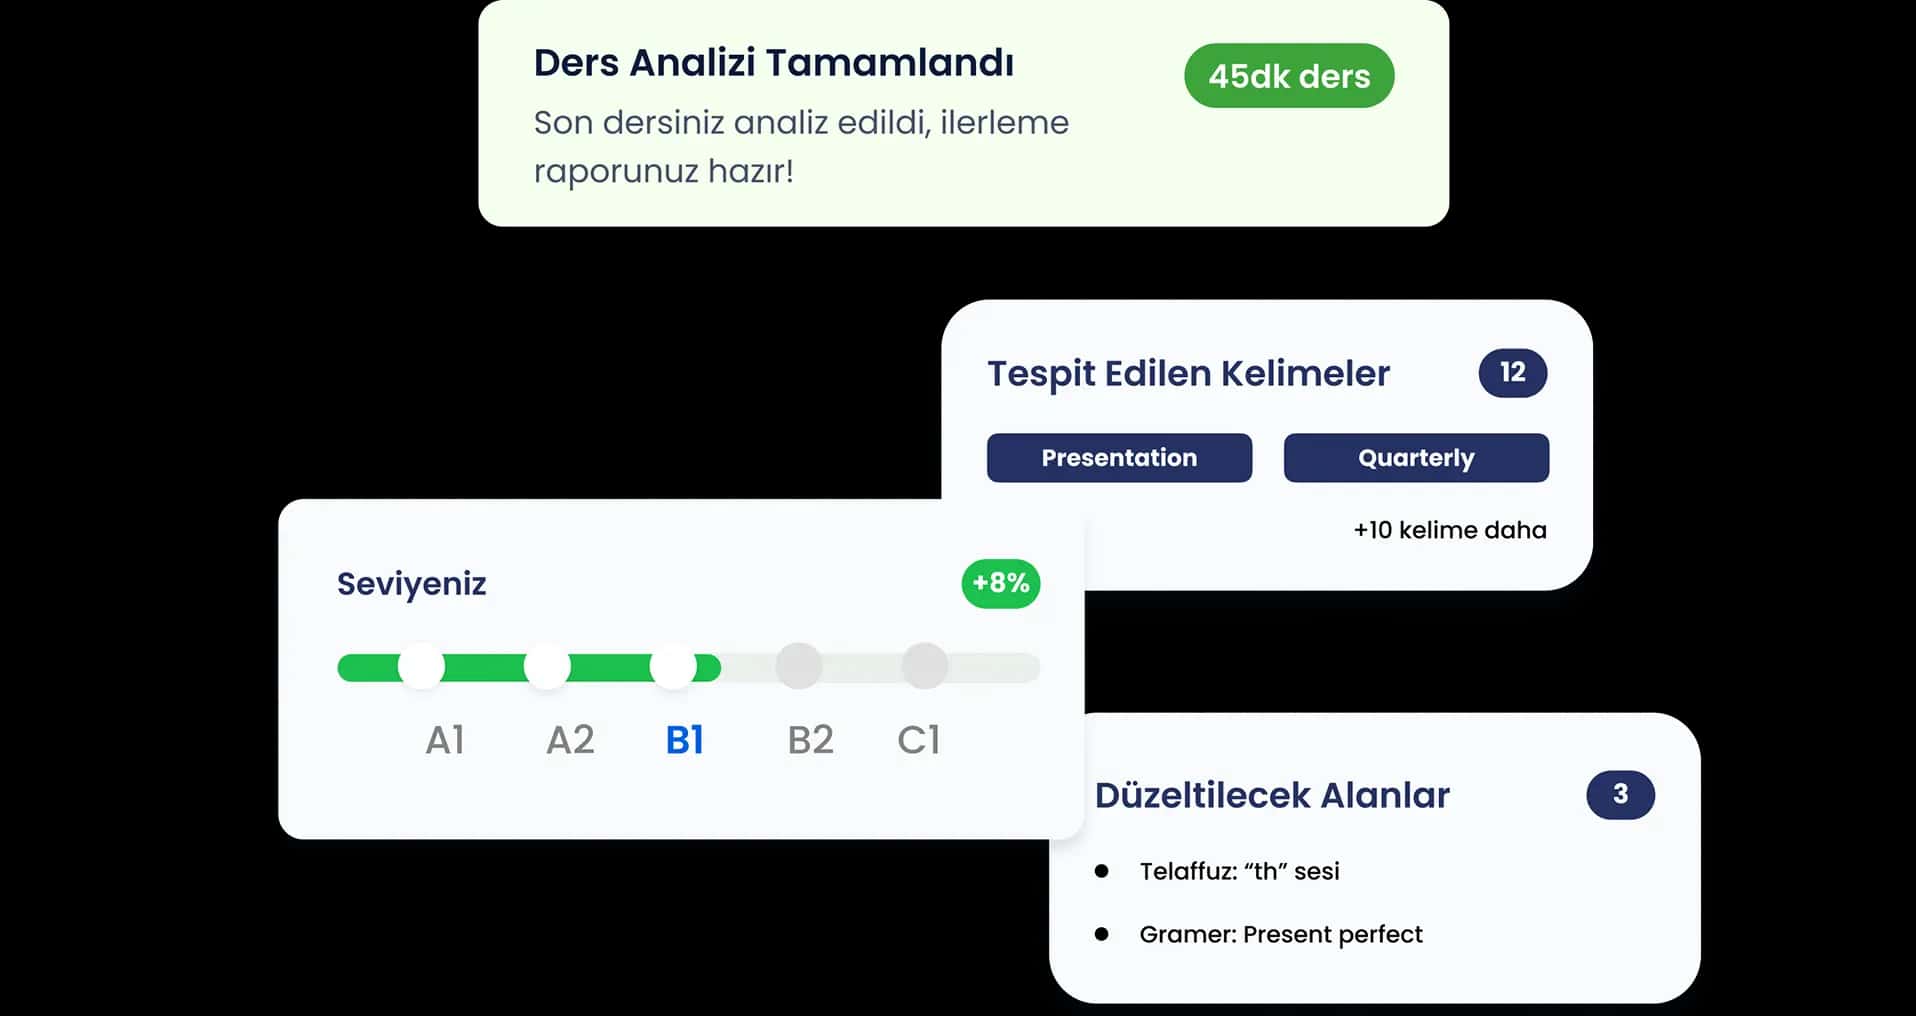1916x1016 pixels.
Task: Click the Ders Analizi Tamamlandı heading
Action: tap(773, 63)
